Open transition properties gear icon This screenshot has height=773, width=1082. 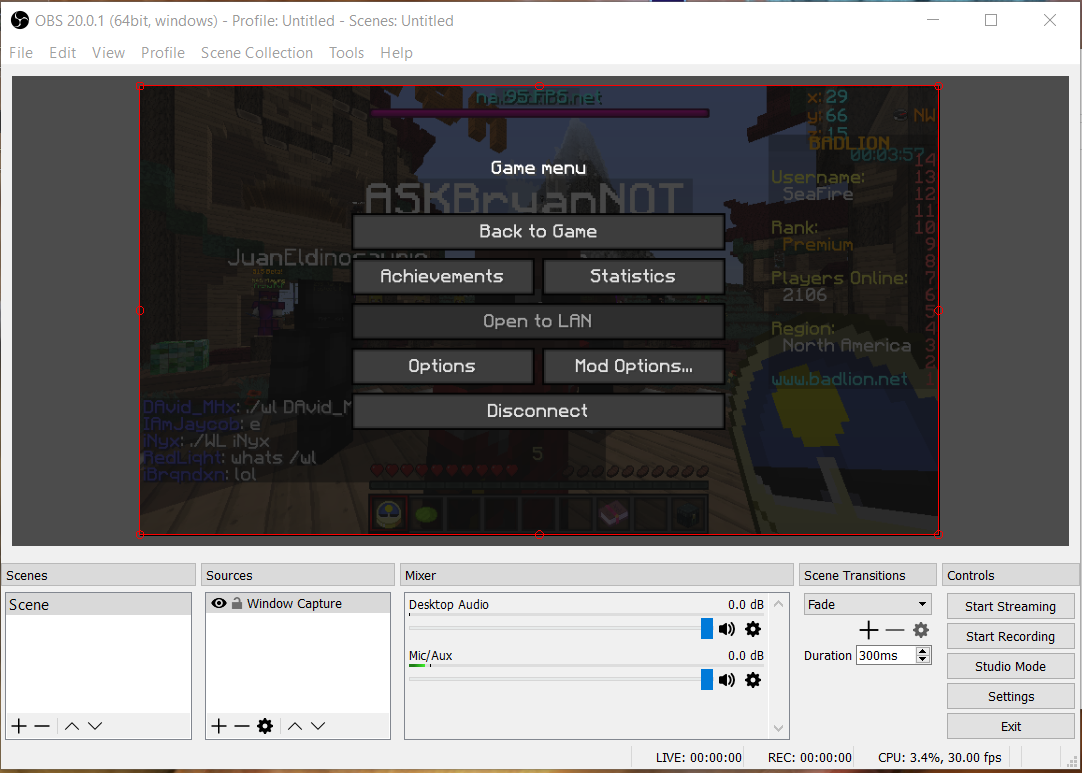[921, 630]
